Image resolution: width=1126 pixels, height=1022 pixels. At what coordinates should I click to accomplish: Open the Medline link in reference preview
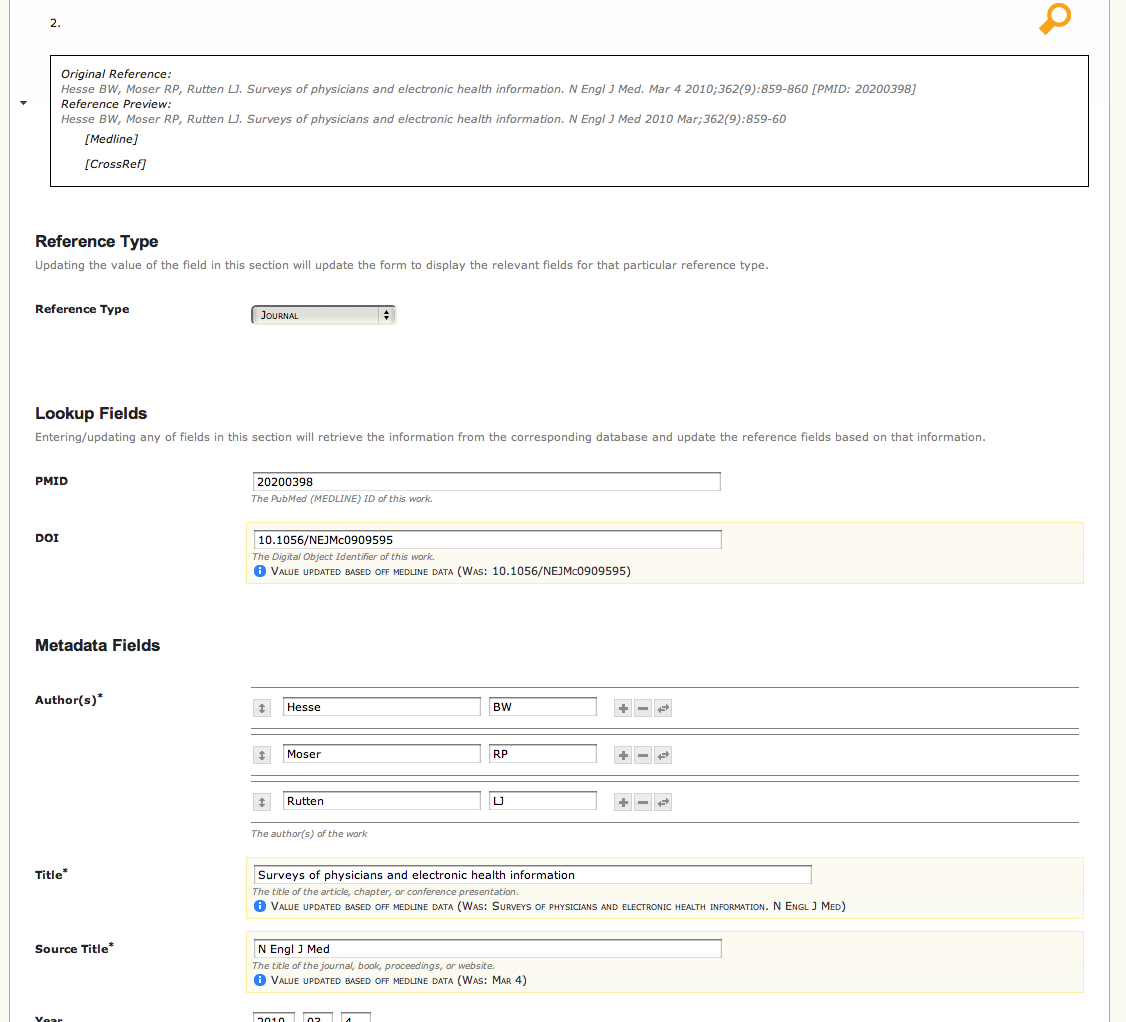(x=111, y=140)
